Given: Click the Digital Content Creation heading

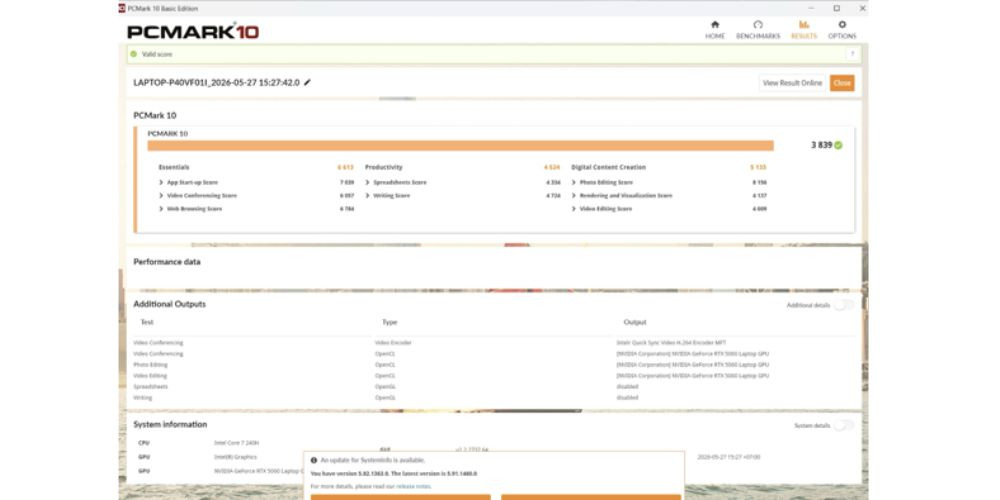Looking at the screenshot, I should click(x=608, y=167).
